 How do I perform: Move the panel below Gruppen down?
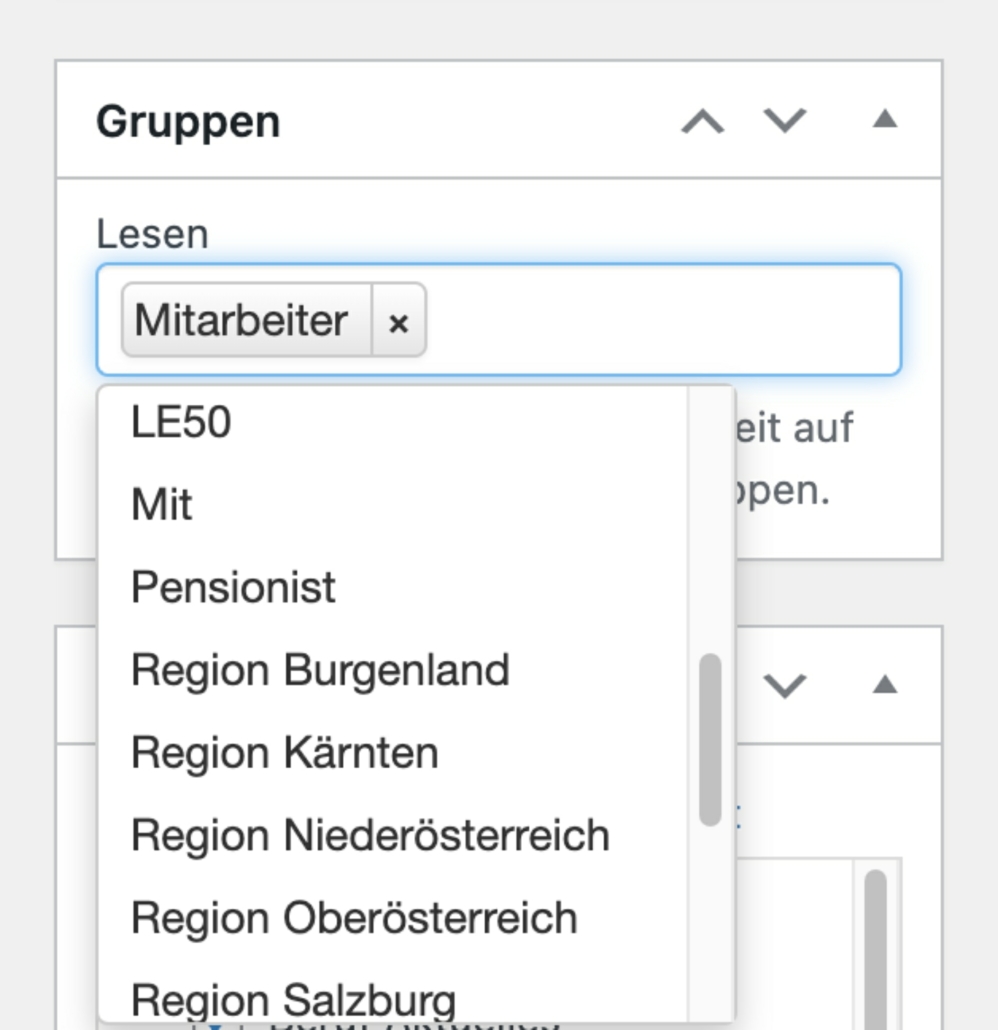(x=785, y=686)
